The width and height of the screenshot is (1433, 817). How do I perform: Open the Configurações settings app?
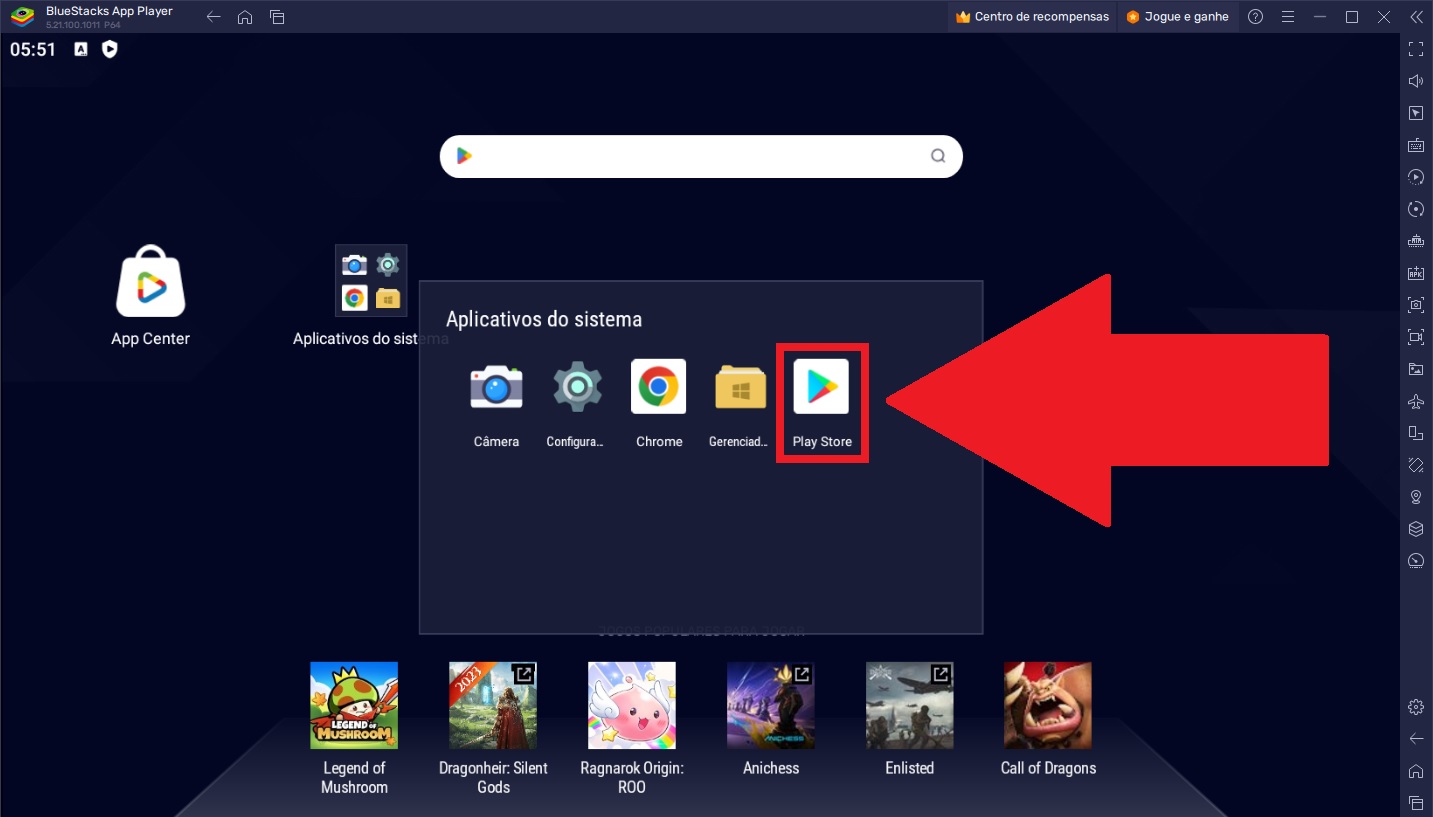pyautogui.click(x=577, y=387)
